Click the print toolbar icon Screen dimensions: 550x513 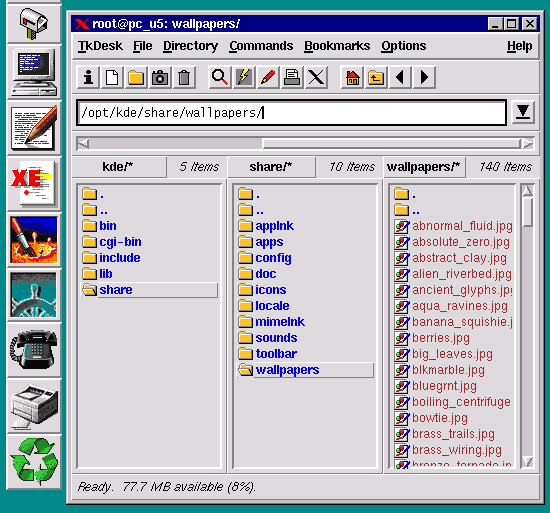(292, 77)
